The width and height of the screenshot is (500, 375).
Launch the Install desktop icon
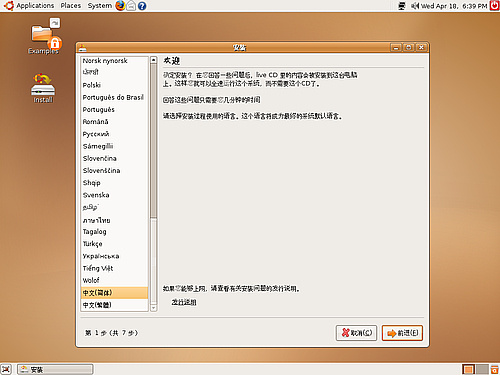pyautogui.click(x=43, y=88)
